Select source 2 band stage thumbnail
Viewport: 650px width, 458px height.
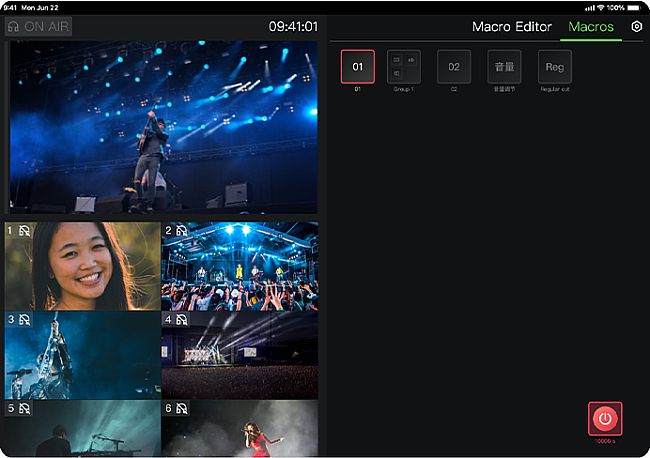tap(240, 266)
